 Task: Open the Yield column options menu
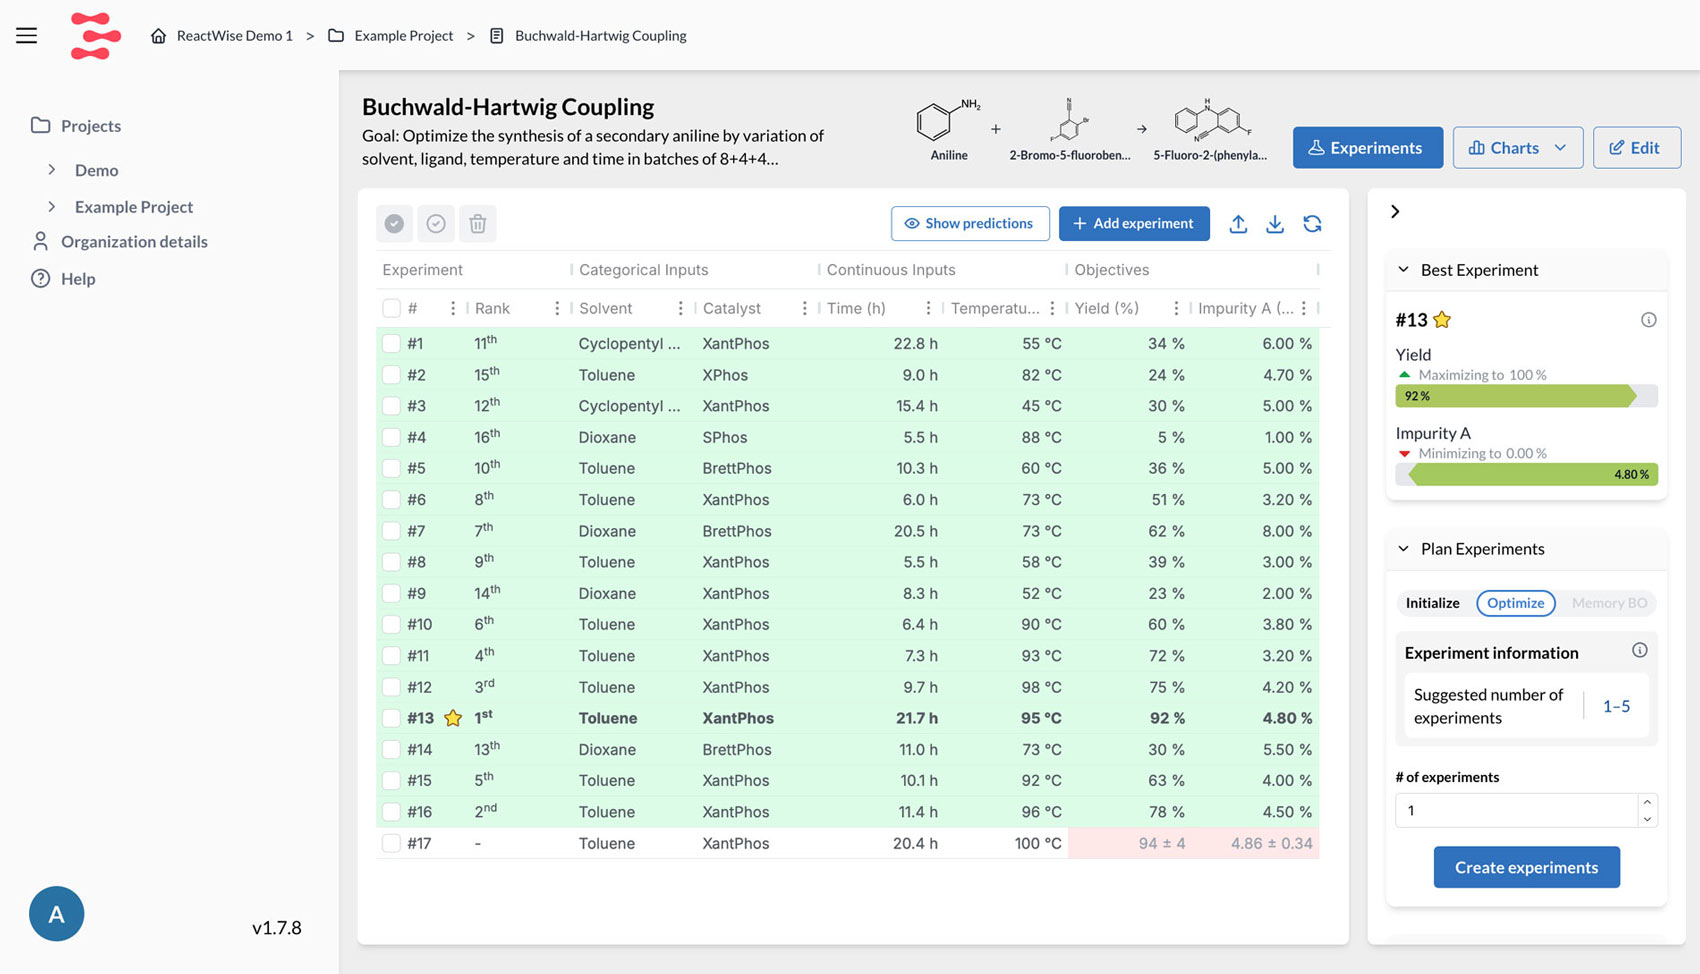[x=1175, y=308]
